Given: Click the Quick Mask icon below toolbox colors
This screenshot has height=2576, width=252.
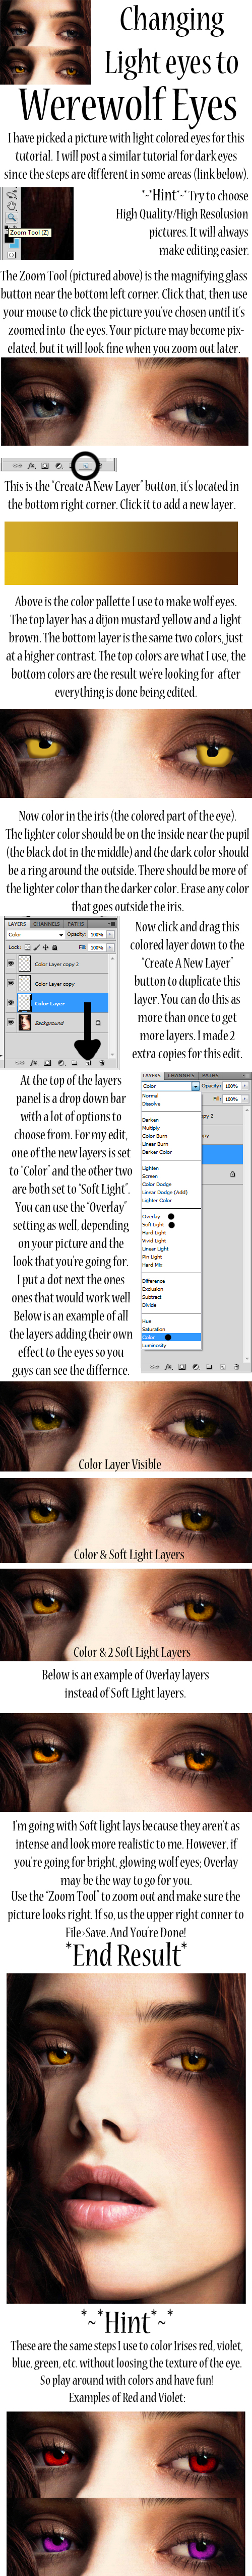Looking at the screenshot, I should [11, 255].
